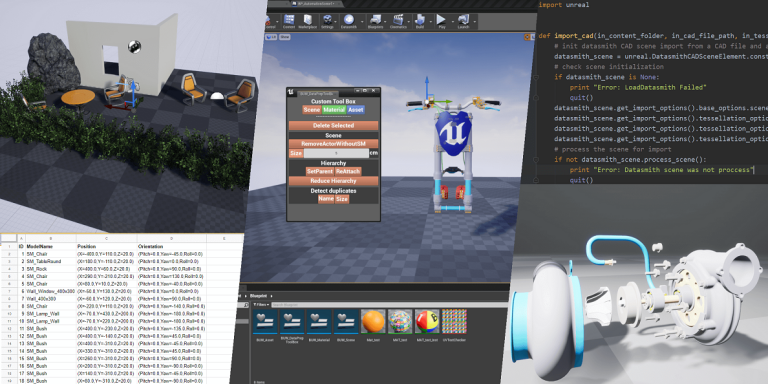Click the Blueprint breadcrumb in content browser path
The image size is (768, 384).
tap(259, 296)
